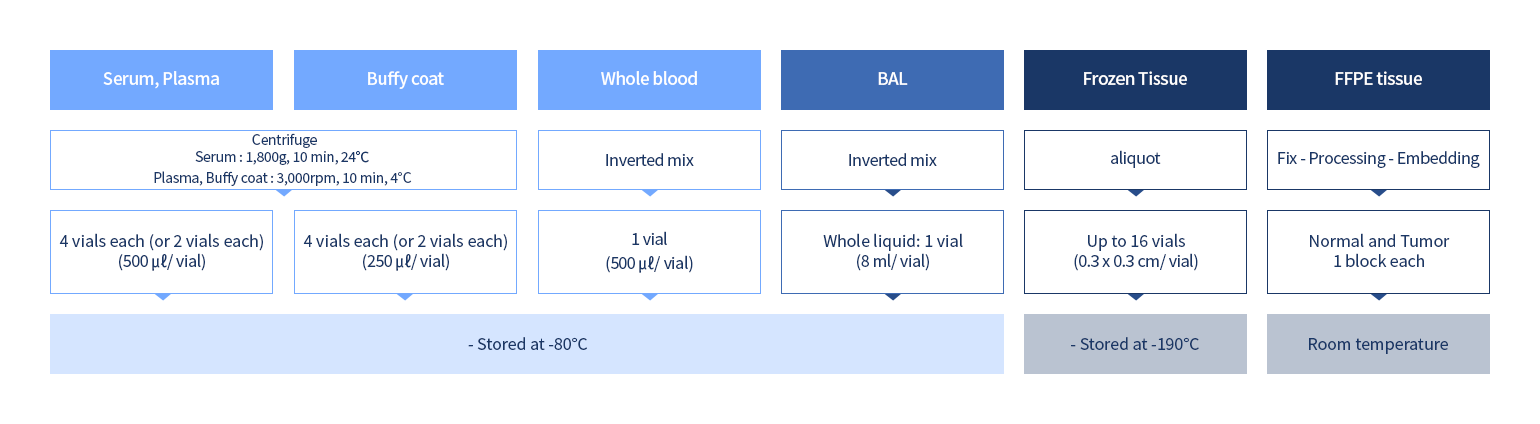Click the 500 µl/vial serum box
Viewport: 1540px width, 424px height.
click(x=161, y=252)
